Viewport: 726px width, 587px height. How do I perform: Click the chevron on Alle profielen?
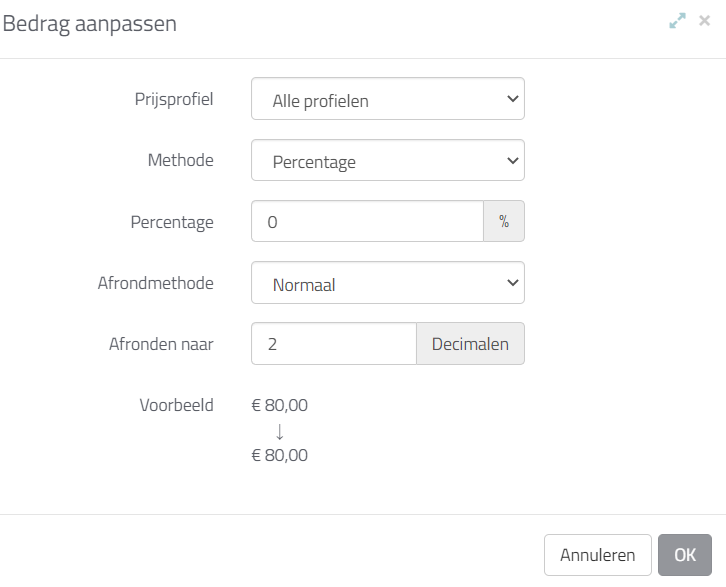click(513, 99)
